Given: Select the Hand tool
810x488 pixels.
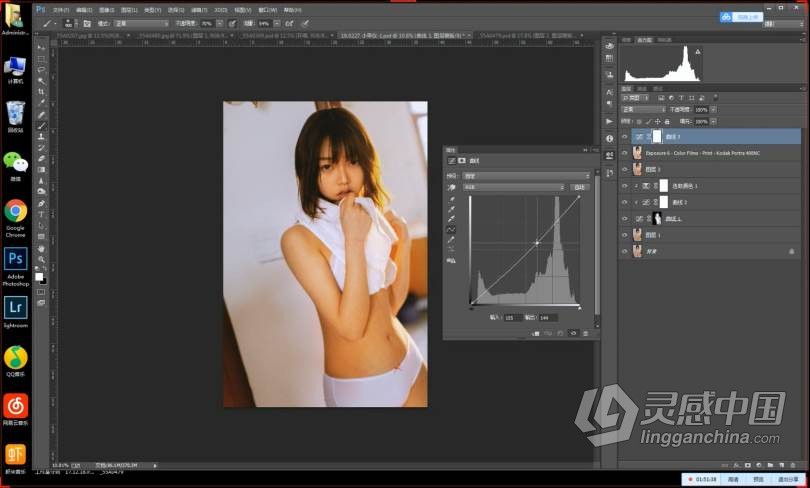Looking at the screenshot, I should pyautogui.click(x=41, y=248).
